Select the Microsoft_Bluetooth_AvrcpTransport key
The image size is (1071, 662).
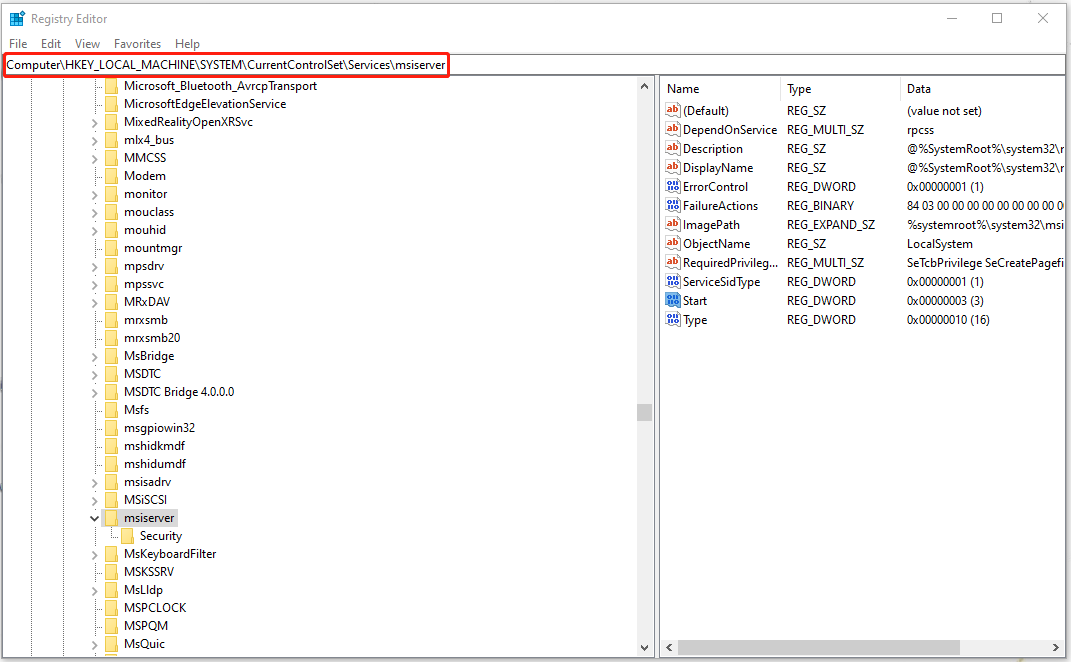pyautogui.click(x=220, y=86)
